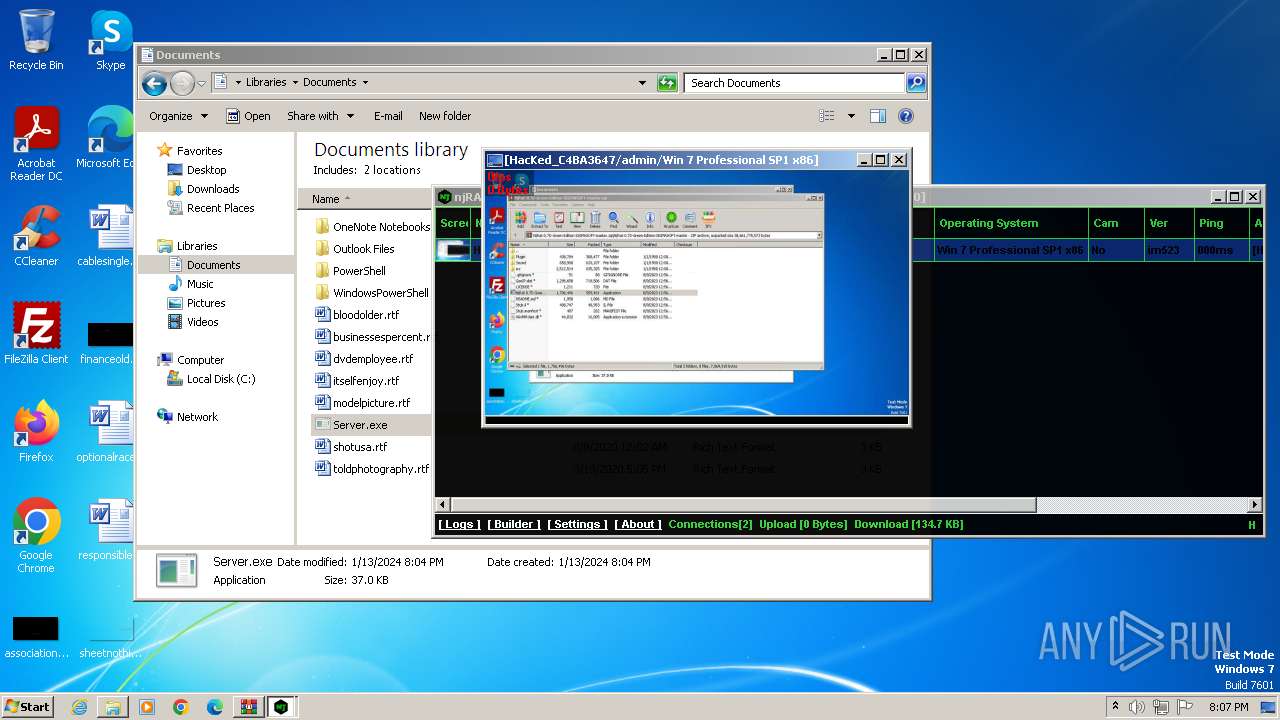
Task: Change view using the views icon
Action: pos(827,116)
